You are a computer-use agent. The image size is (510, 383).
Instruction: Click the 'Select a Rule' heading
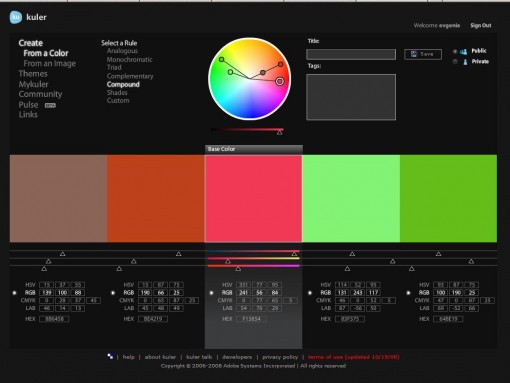click(x=119, y=43)
